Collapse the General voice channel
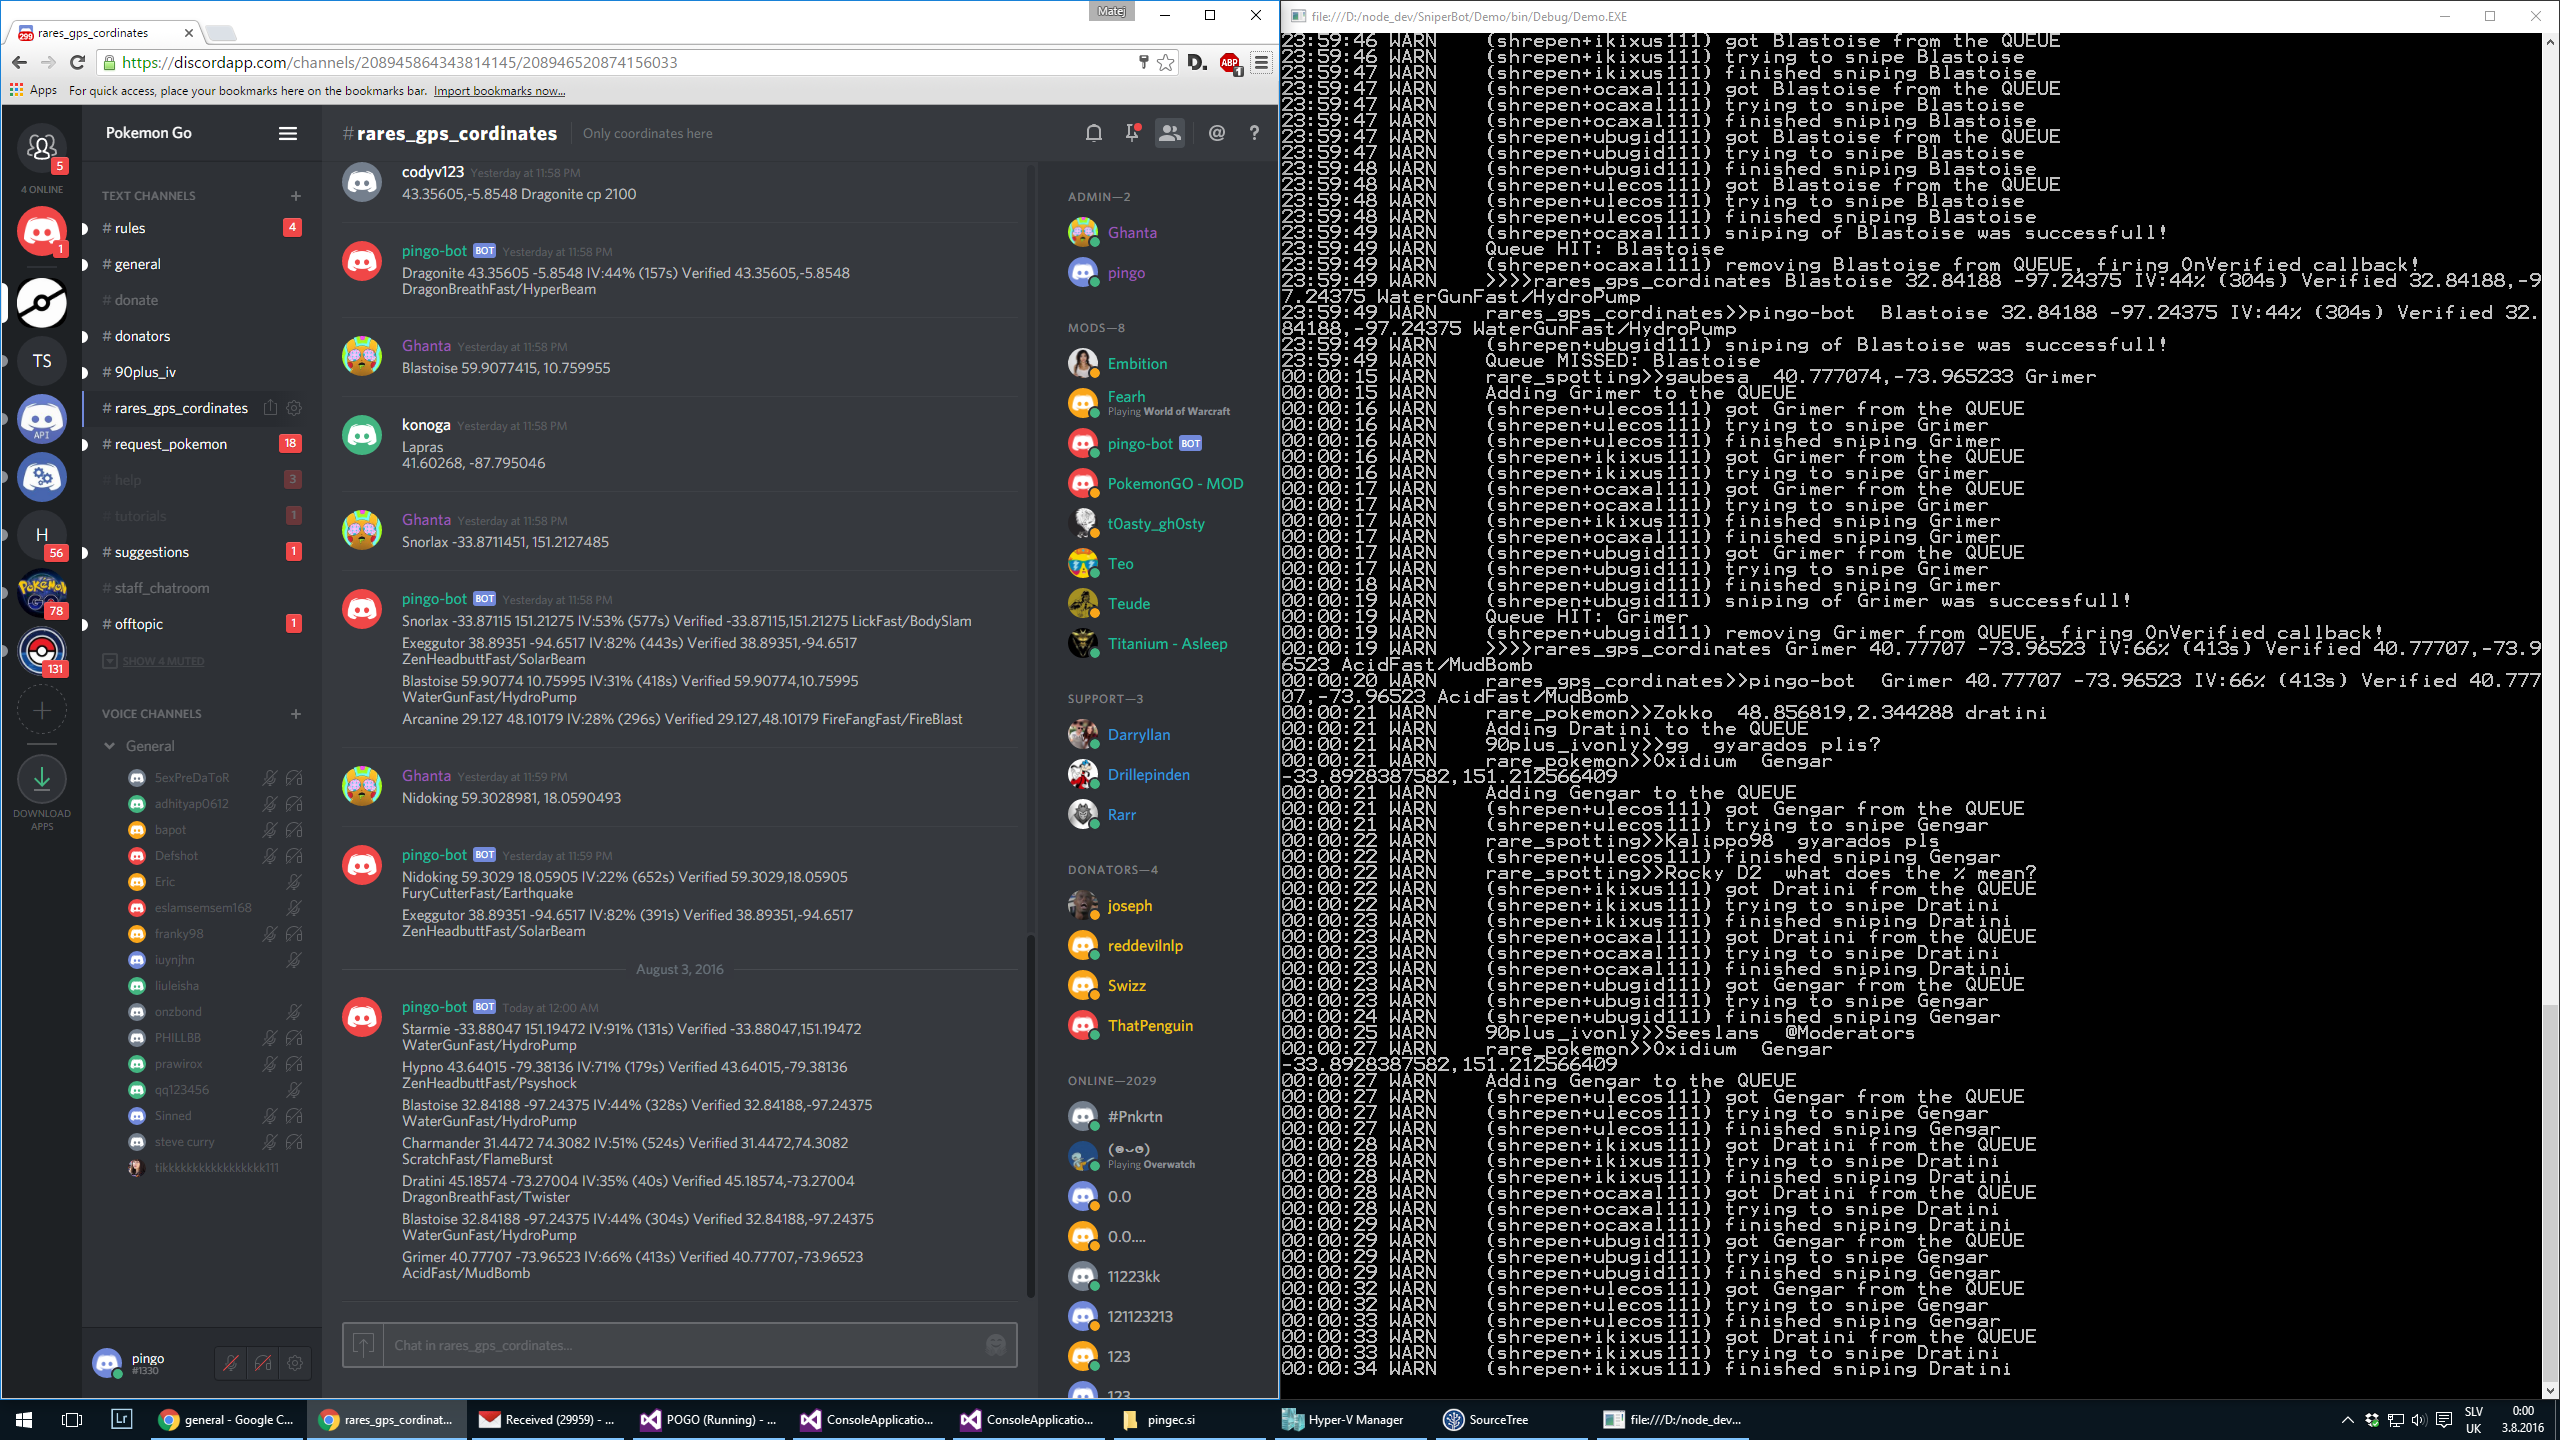The height and width of the screenshot is (1440, 2560). [x=110, y=746]
